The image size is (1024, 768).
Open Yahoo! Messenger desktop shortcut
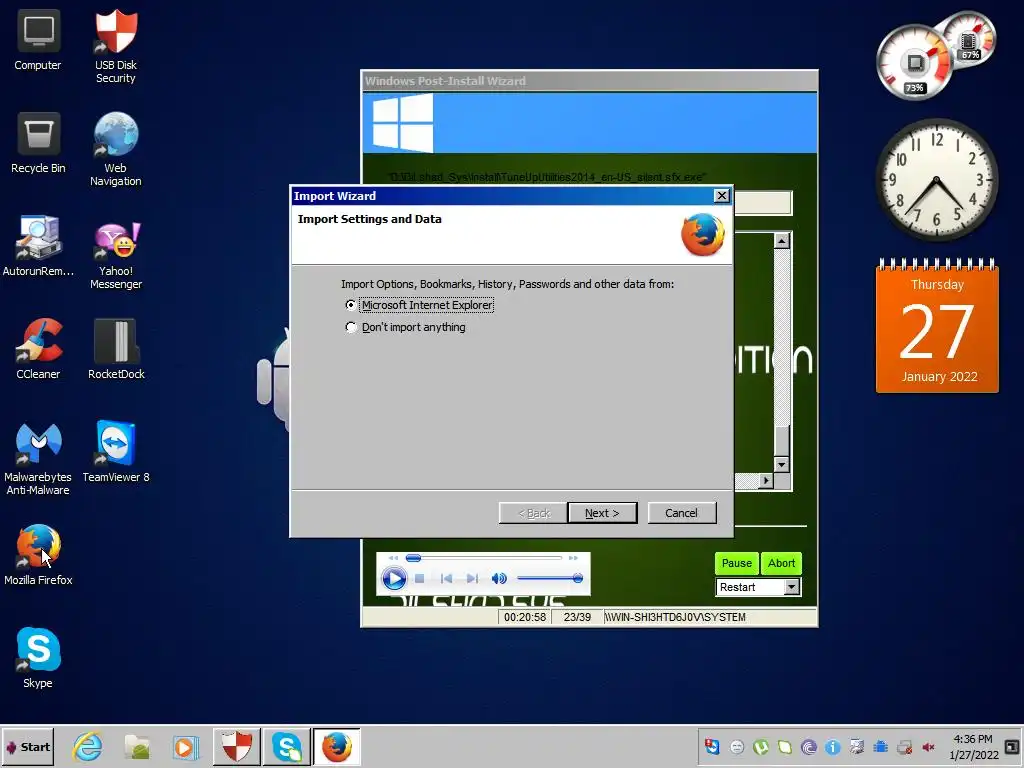click(116, 253)
